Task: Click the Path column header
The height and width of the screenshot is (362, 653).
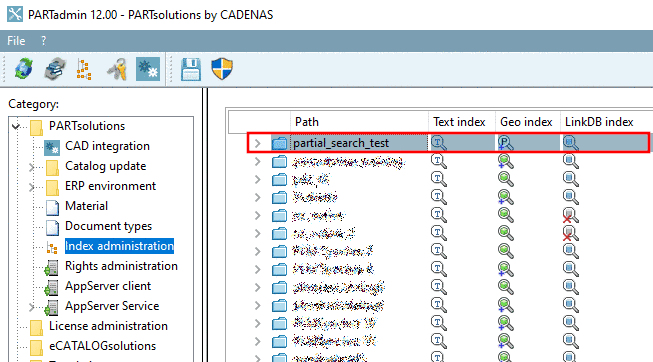Action: [x=359, y=122]
